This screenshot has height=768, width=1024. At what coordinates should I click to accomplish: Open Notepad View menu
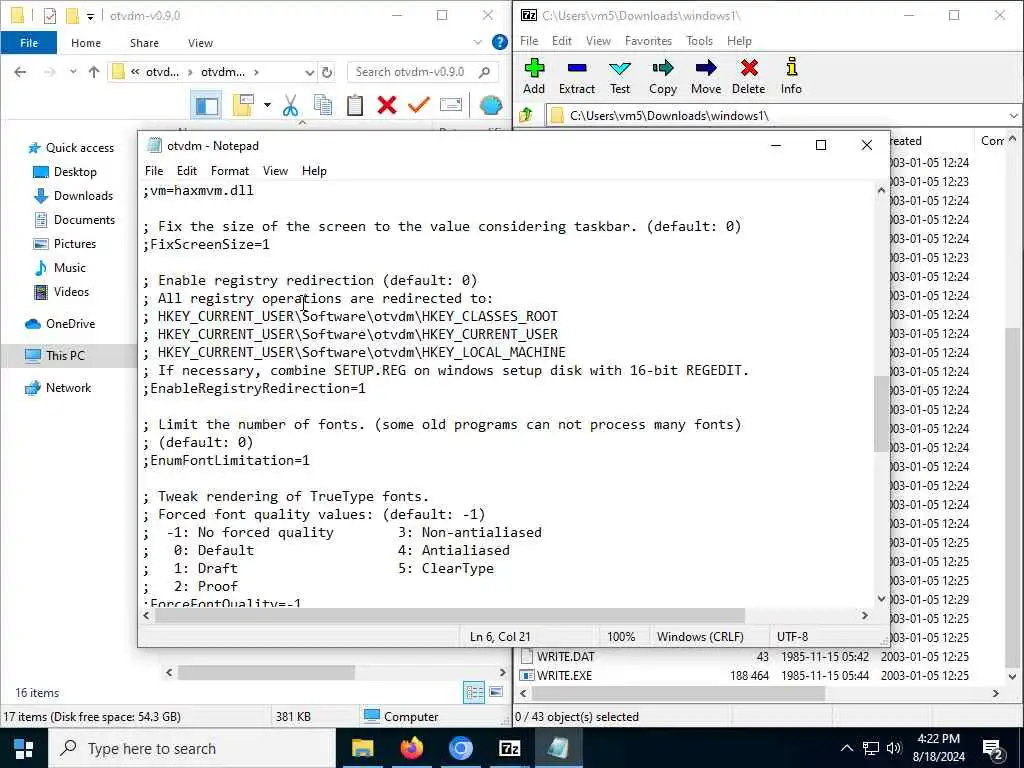pyautogui.click(x=276, y=170)
